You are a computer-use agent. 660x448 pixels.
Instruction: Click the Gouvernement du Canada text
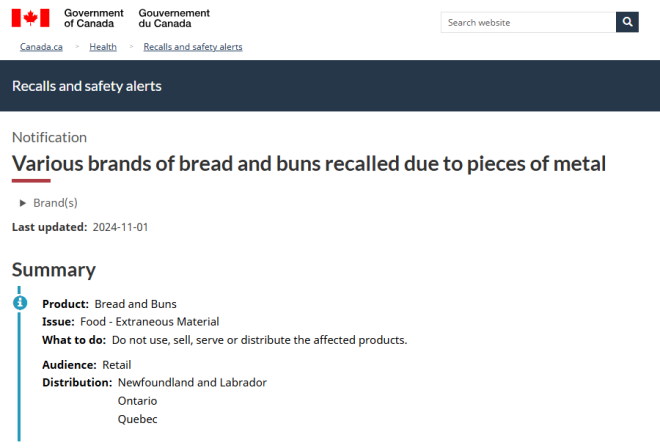(x=174, y=18)
